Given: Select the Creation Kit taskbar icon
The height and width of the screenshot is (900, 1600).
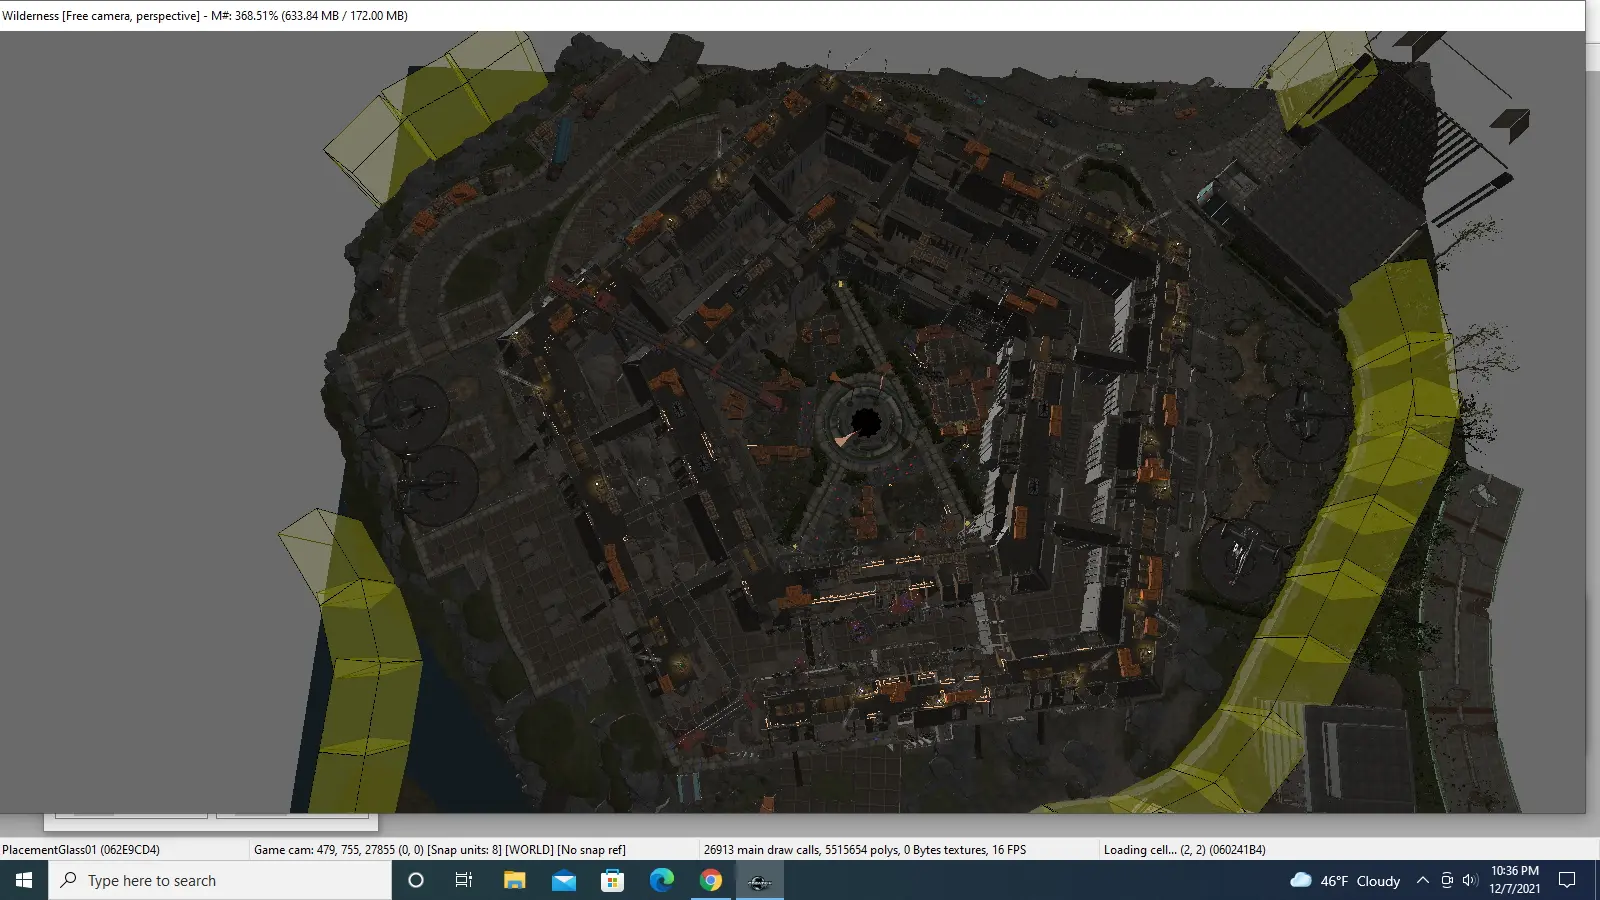Looking at the screenshot, I should pos(760,880).
